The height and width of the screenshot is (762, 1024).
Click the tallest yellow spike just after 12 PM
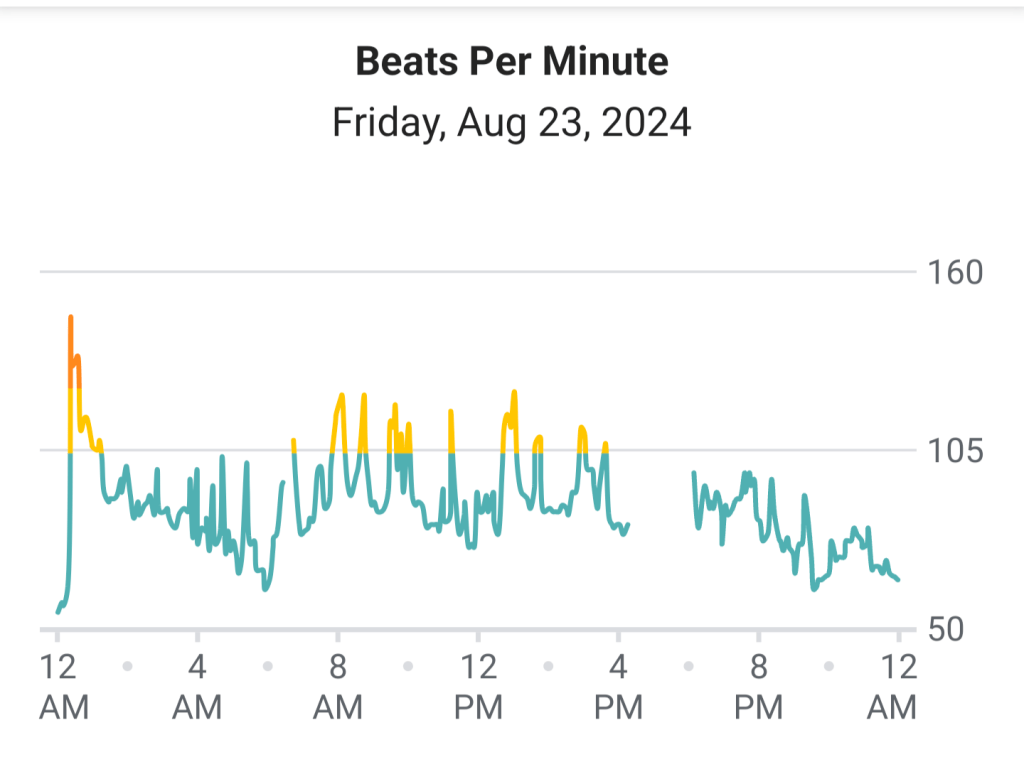point(514,396)
